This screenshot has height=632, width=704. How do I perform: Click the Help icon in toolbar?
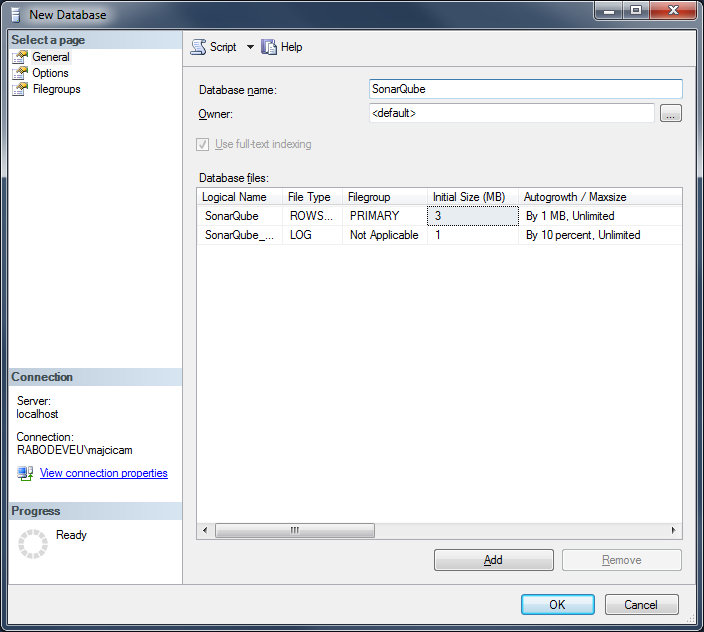268,47
